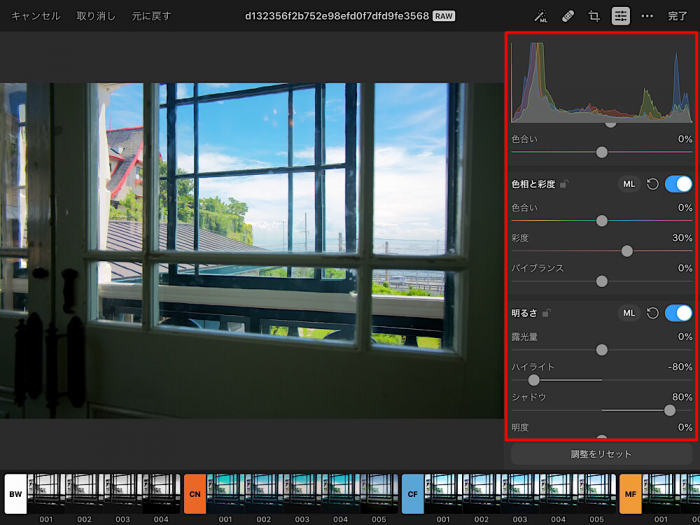Click the -80% value beside ハイライト
This screenshot has width=700, height=525.
[x=680, y=367]
